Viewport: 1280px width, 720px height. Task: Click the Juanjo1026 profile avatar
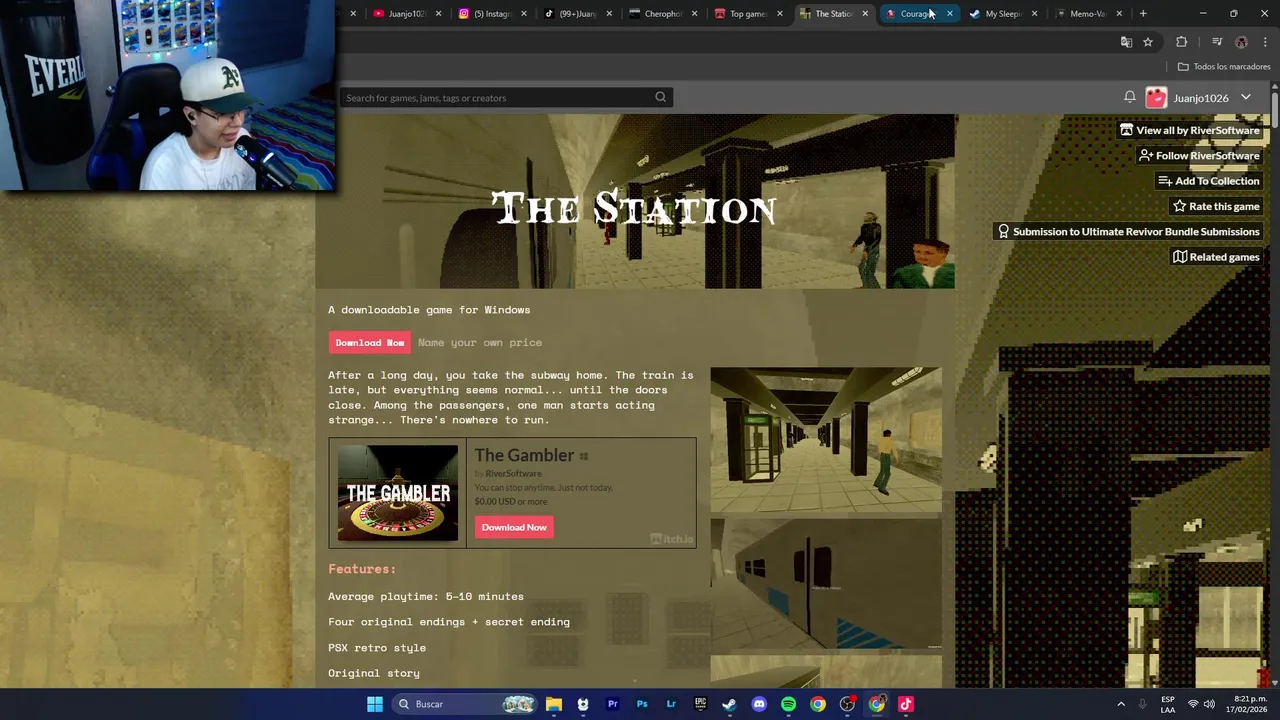click(1156, 97)
